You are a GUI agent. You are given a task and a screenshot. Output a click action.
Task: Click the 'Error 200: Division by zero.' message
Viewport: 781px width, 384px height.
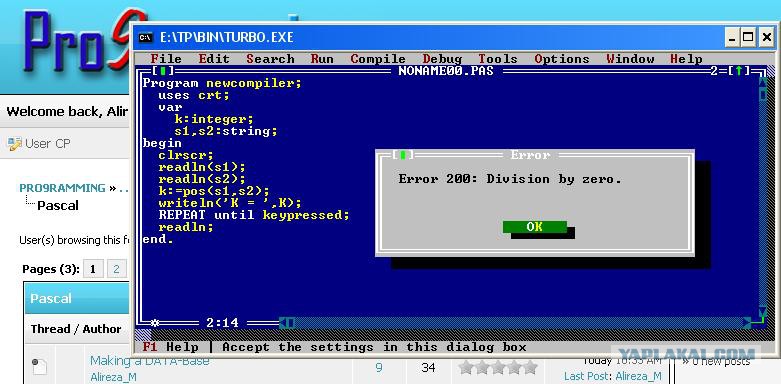[510, 179]
